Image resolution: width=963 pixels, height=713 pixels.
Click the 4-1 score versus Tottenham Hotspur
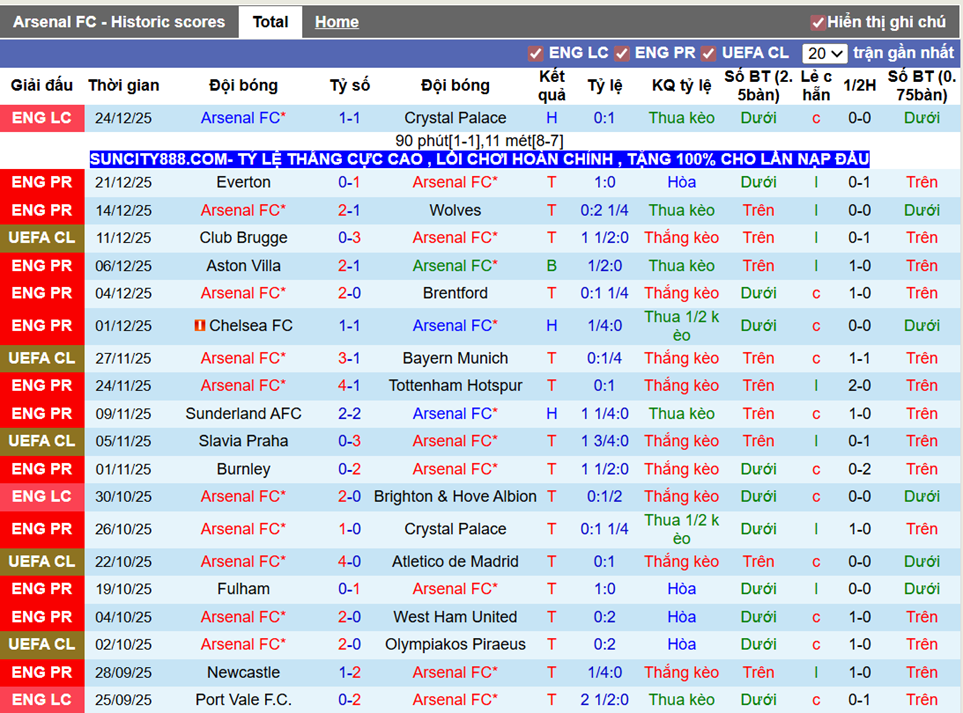point(349,386)
